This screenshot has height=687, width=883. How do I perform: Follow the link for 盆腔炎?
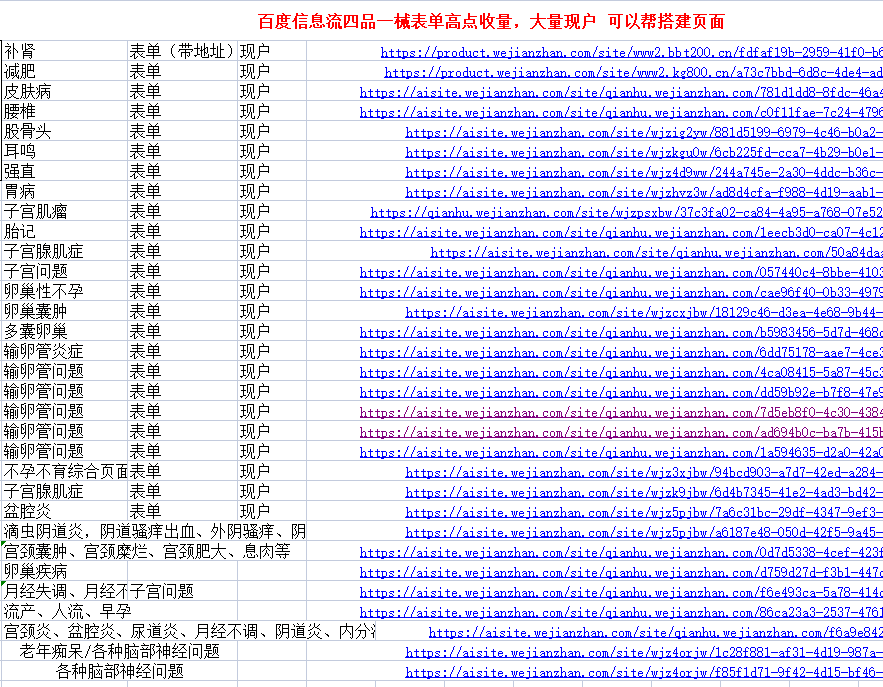click(x=642, y=512)
